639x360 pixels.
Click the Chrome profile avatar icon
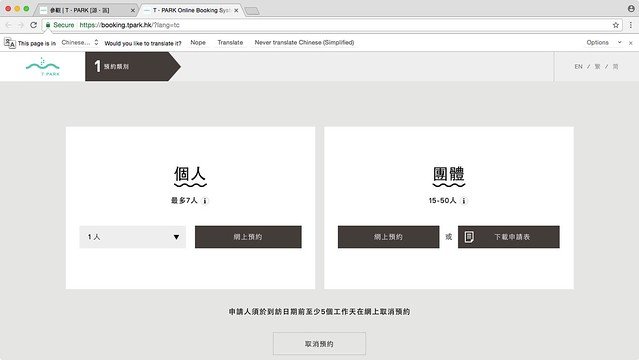click(631, 8)
